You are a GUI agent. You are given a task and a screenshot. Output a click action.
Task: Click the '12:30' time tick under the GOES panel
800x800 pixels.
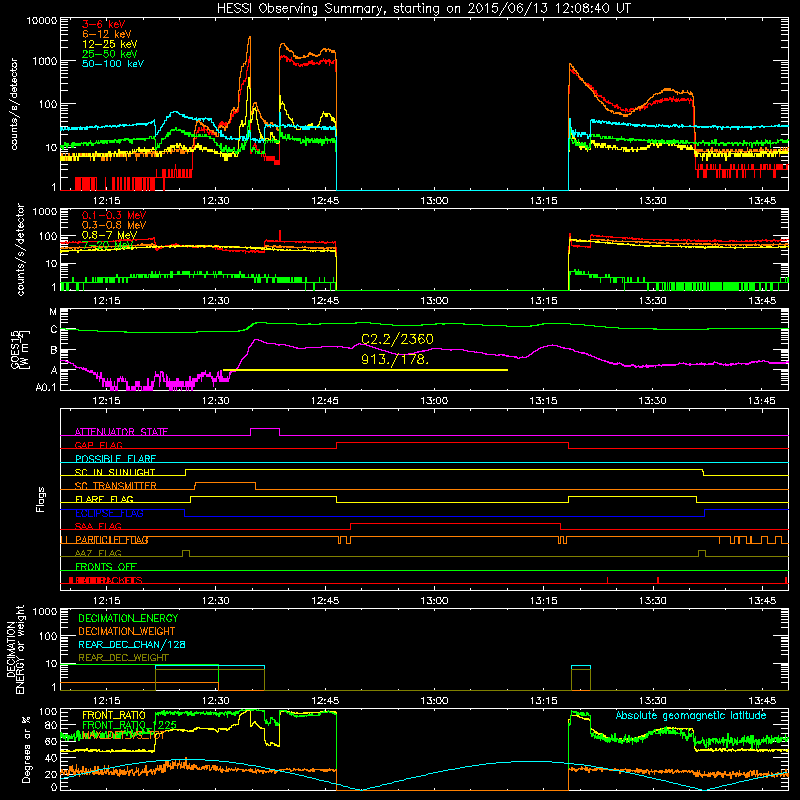tap(215, 401)
